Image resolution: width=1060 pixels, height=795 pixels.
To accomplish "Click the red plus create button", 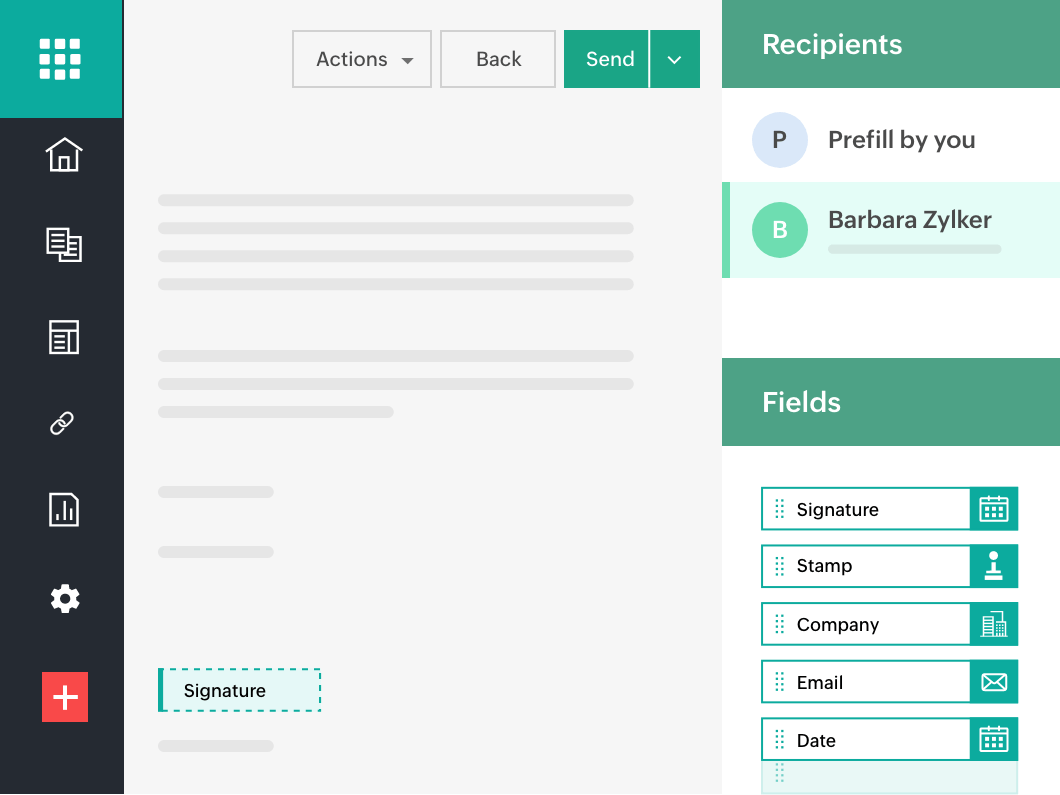I will pyautogui.click(x=65, y=697).
